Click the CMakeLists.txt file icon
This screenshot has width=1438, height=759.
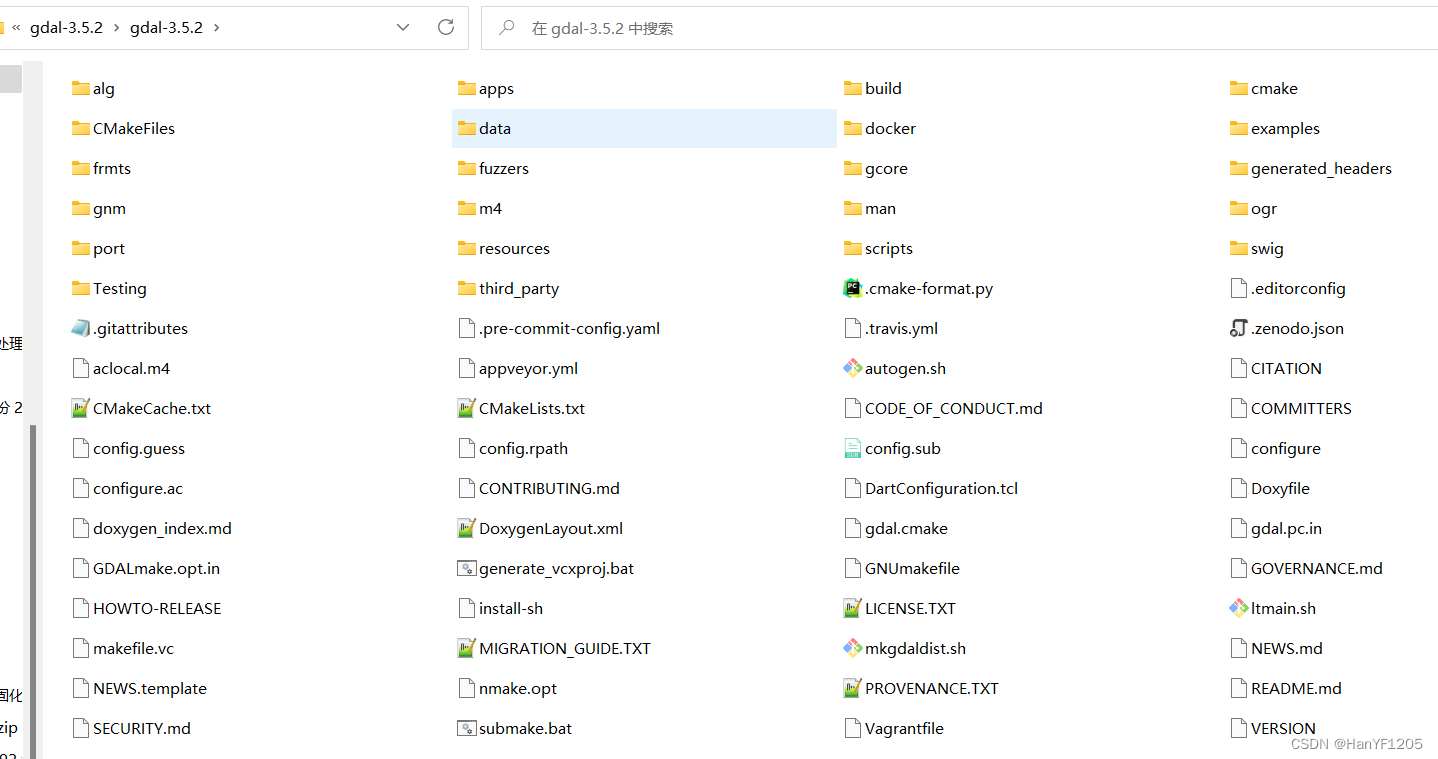[467, 408]
